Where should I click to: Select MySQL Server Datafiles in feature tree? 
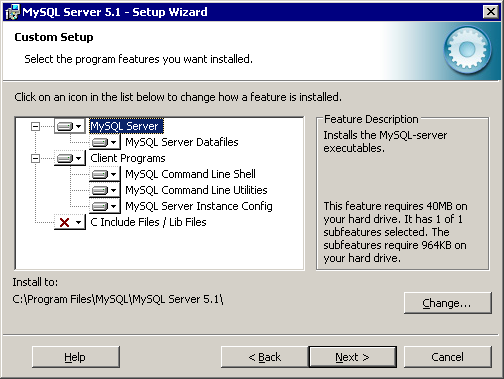[x=182, y=142]
